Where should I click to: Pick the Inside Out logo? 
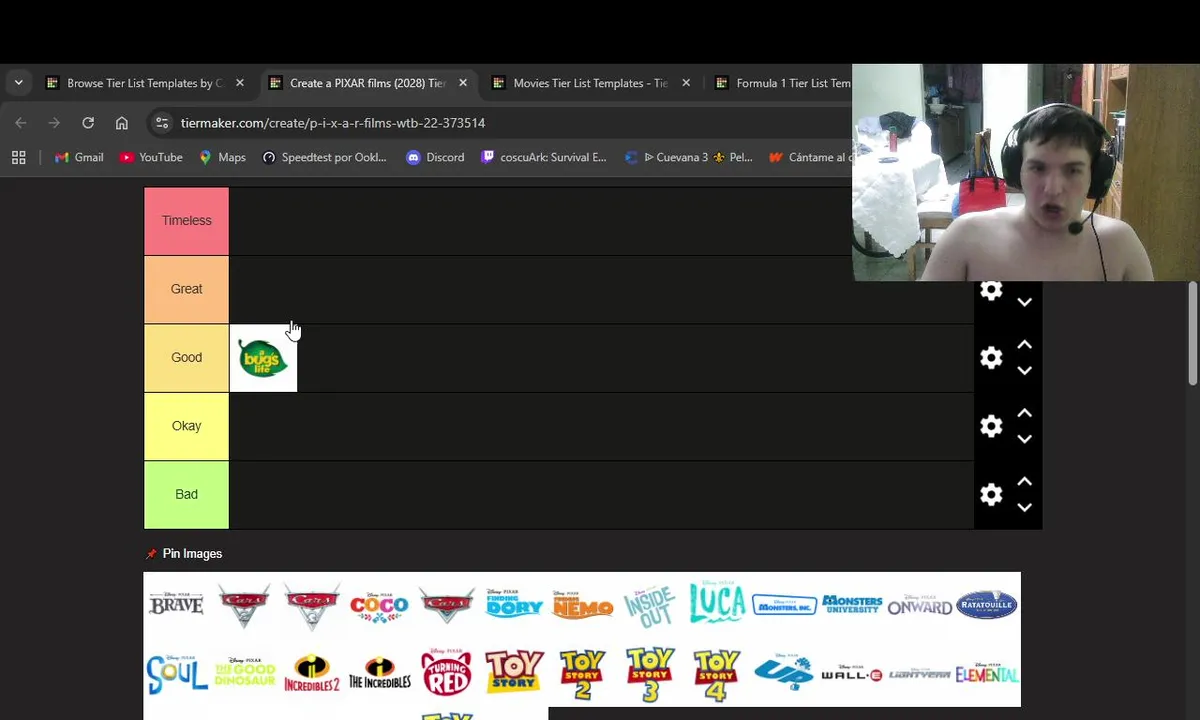(649, 606)
